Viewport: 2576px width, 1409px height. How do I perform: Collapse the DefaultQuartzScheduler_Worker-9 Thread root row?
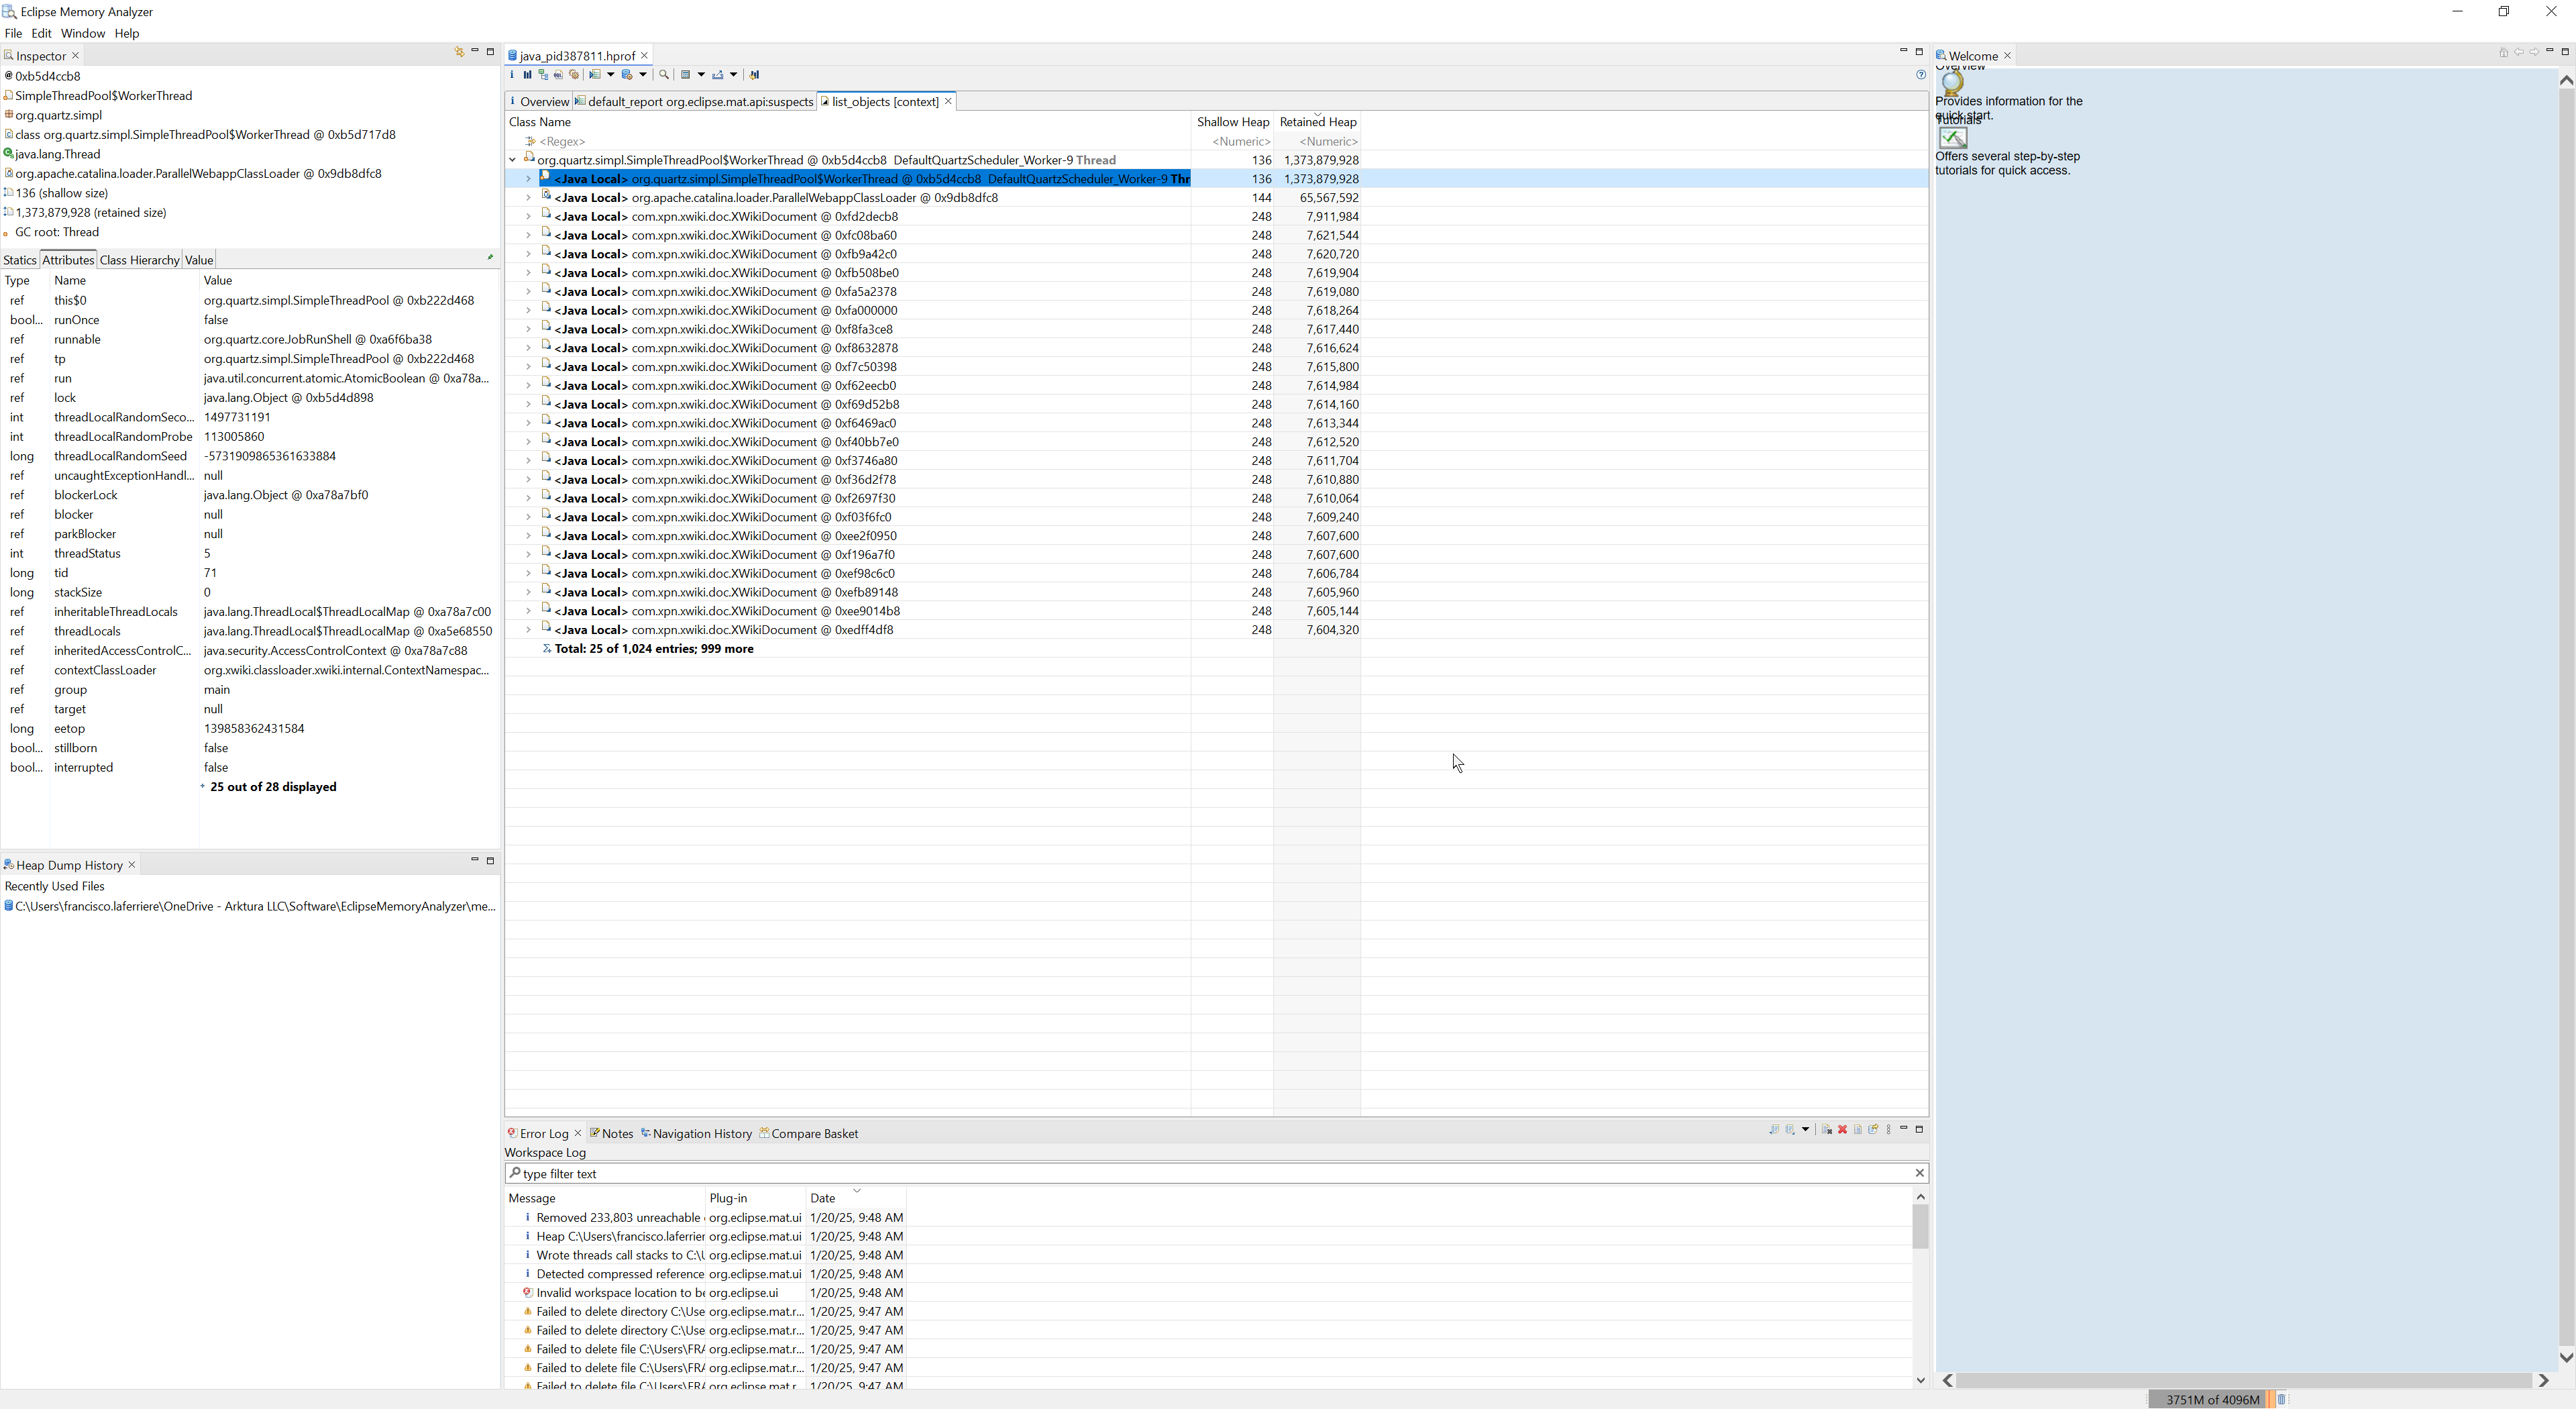[x=513, y=160]
